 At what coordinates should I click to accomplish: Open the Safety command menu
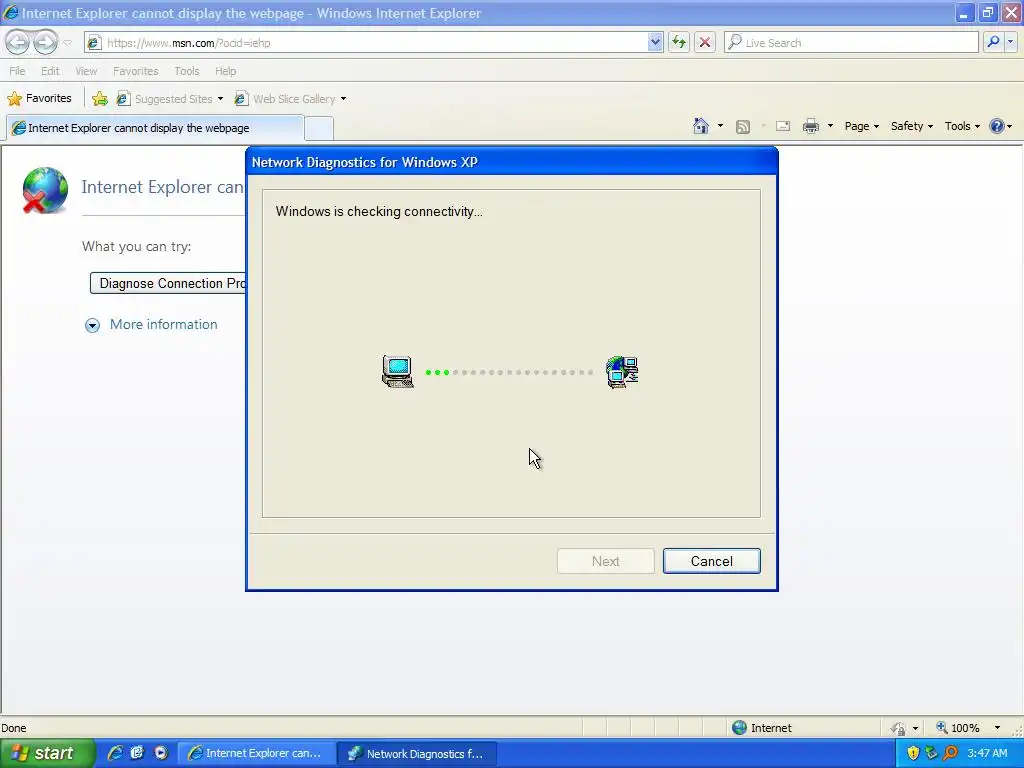click(x=912, y=126)
